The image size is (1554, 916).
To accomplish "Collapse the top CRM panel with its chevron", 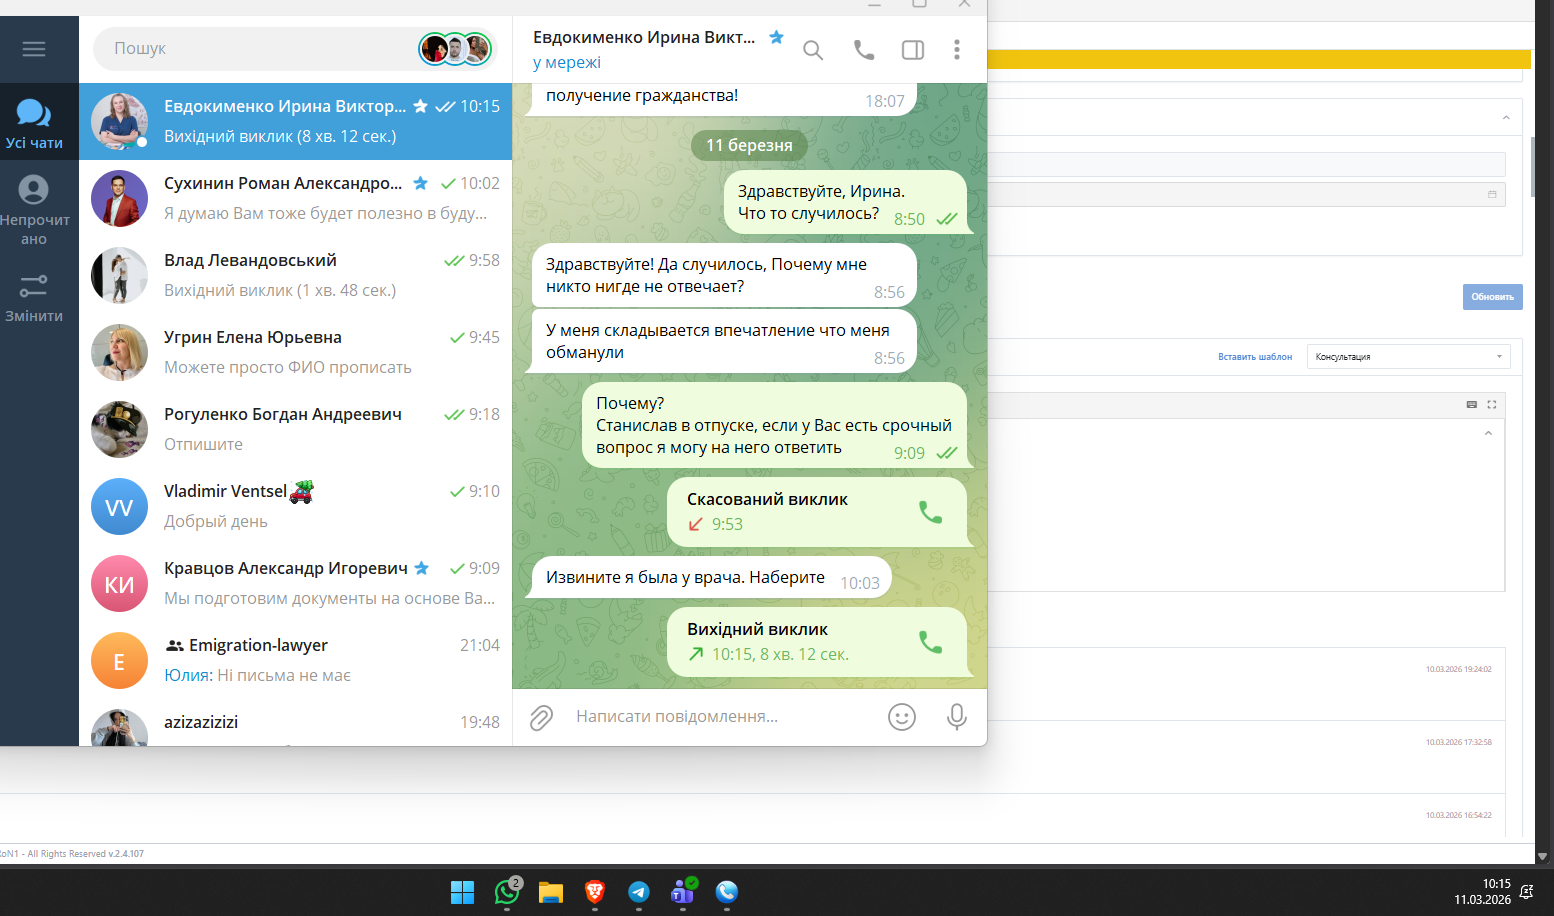I will (x=1506, y=118).
